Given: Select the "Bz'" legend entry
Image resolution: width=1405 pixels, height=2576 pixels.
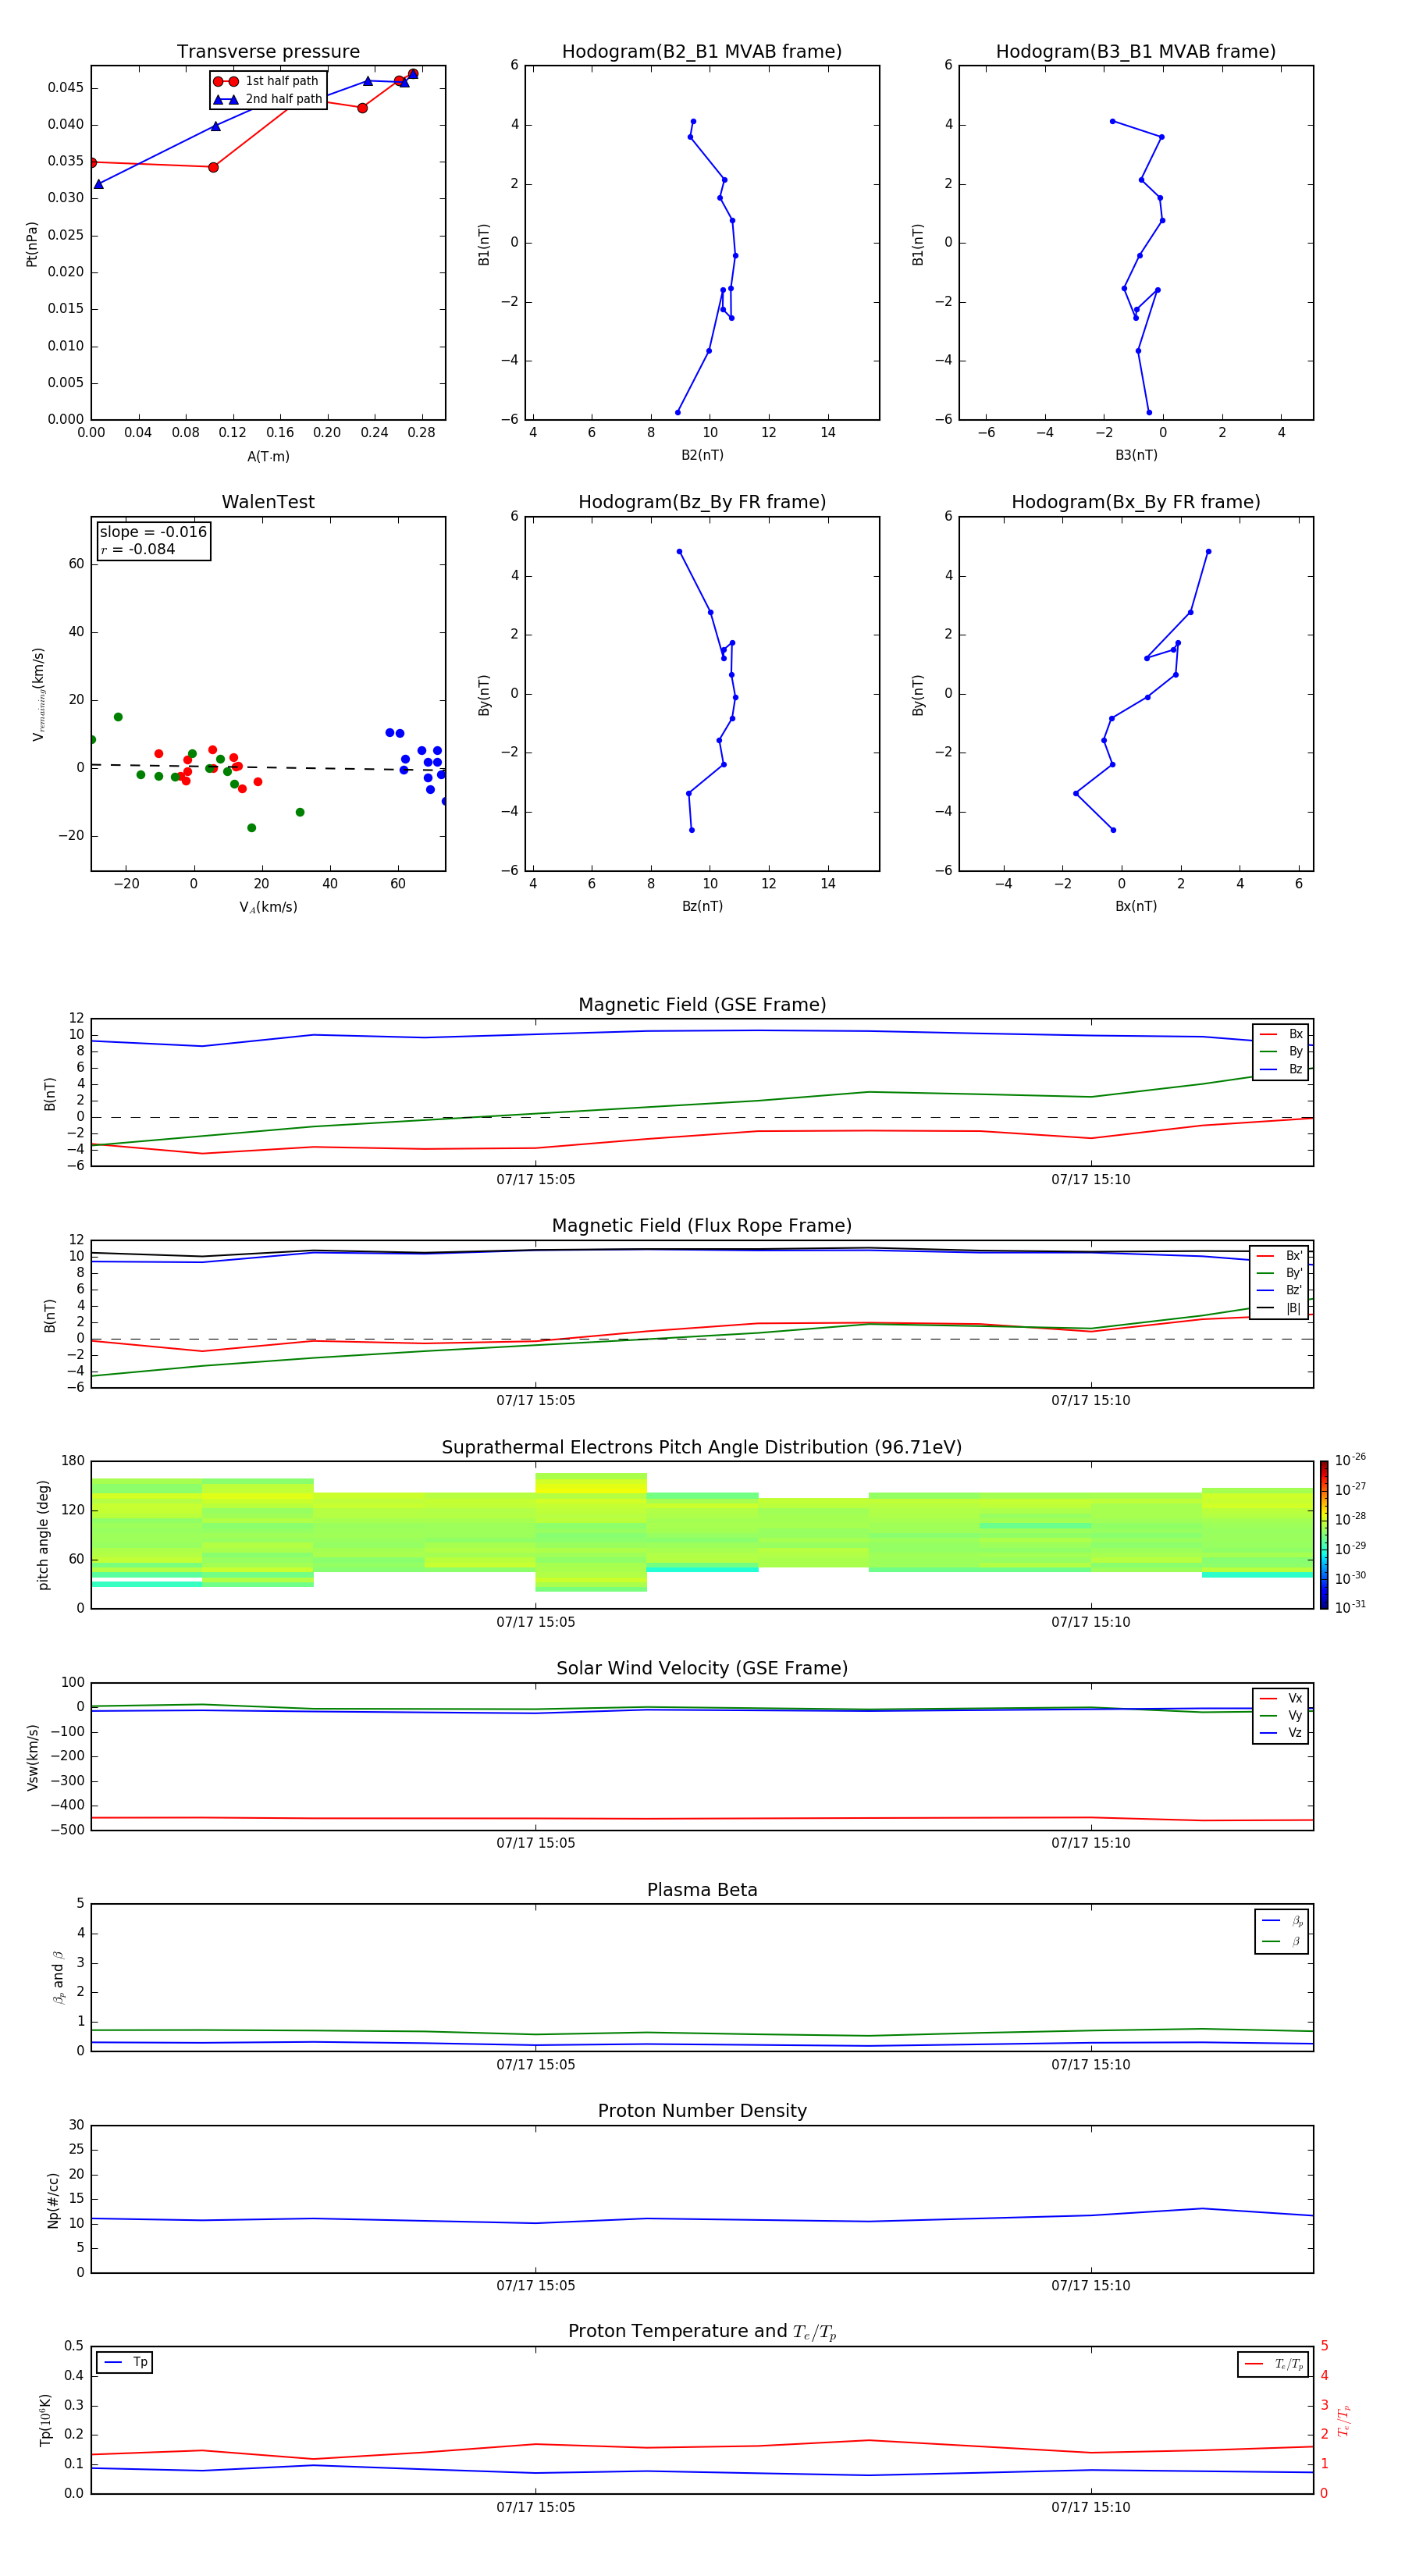Looking at the screenshot, I should point(1280,1290).
